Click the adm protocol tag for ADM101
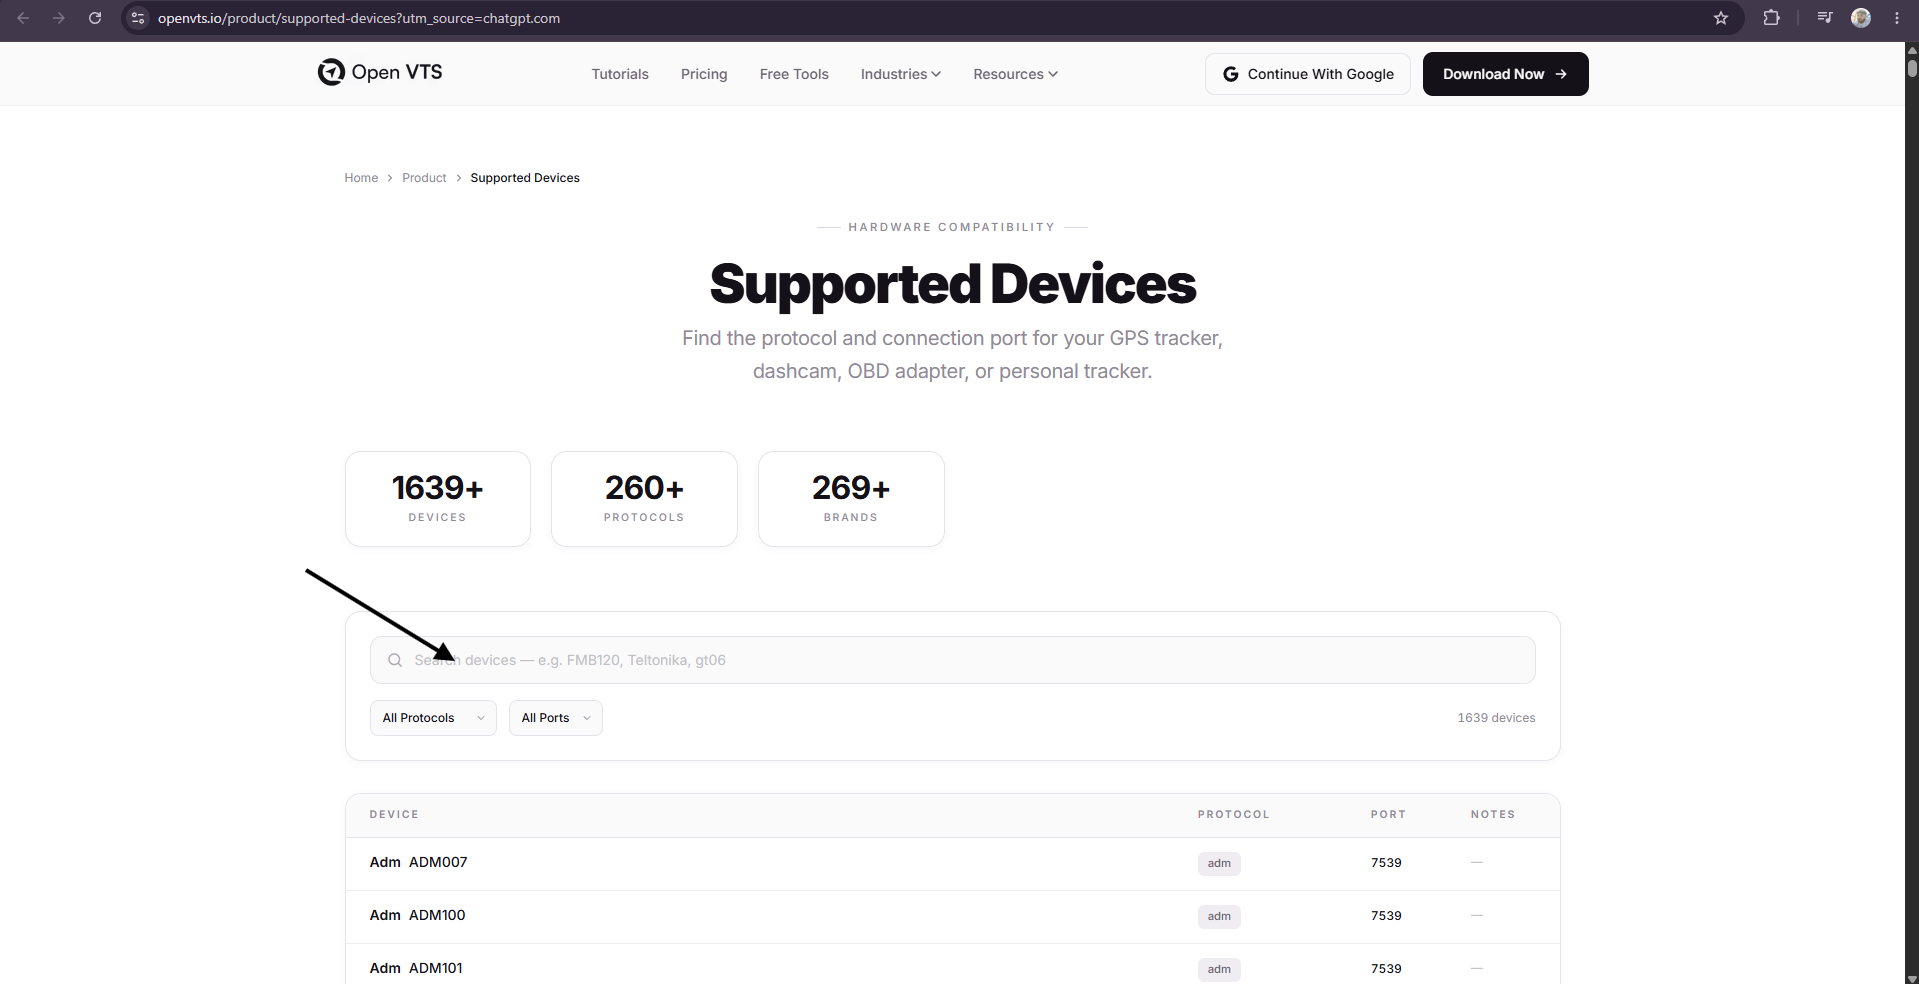1919x984 pixels. (1219, 969)
